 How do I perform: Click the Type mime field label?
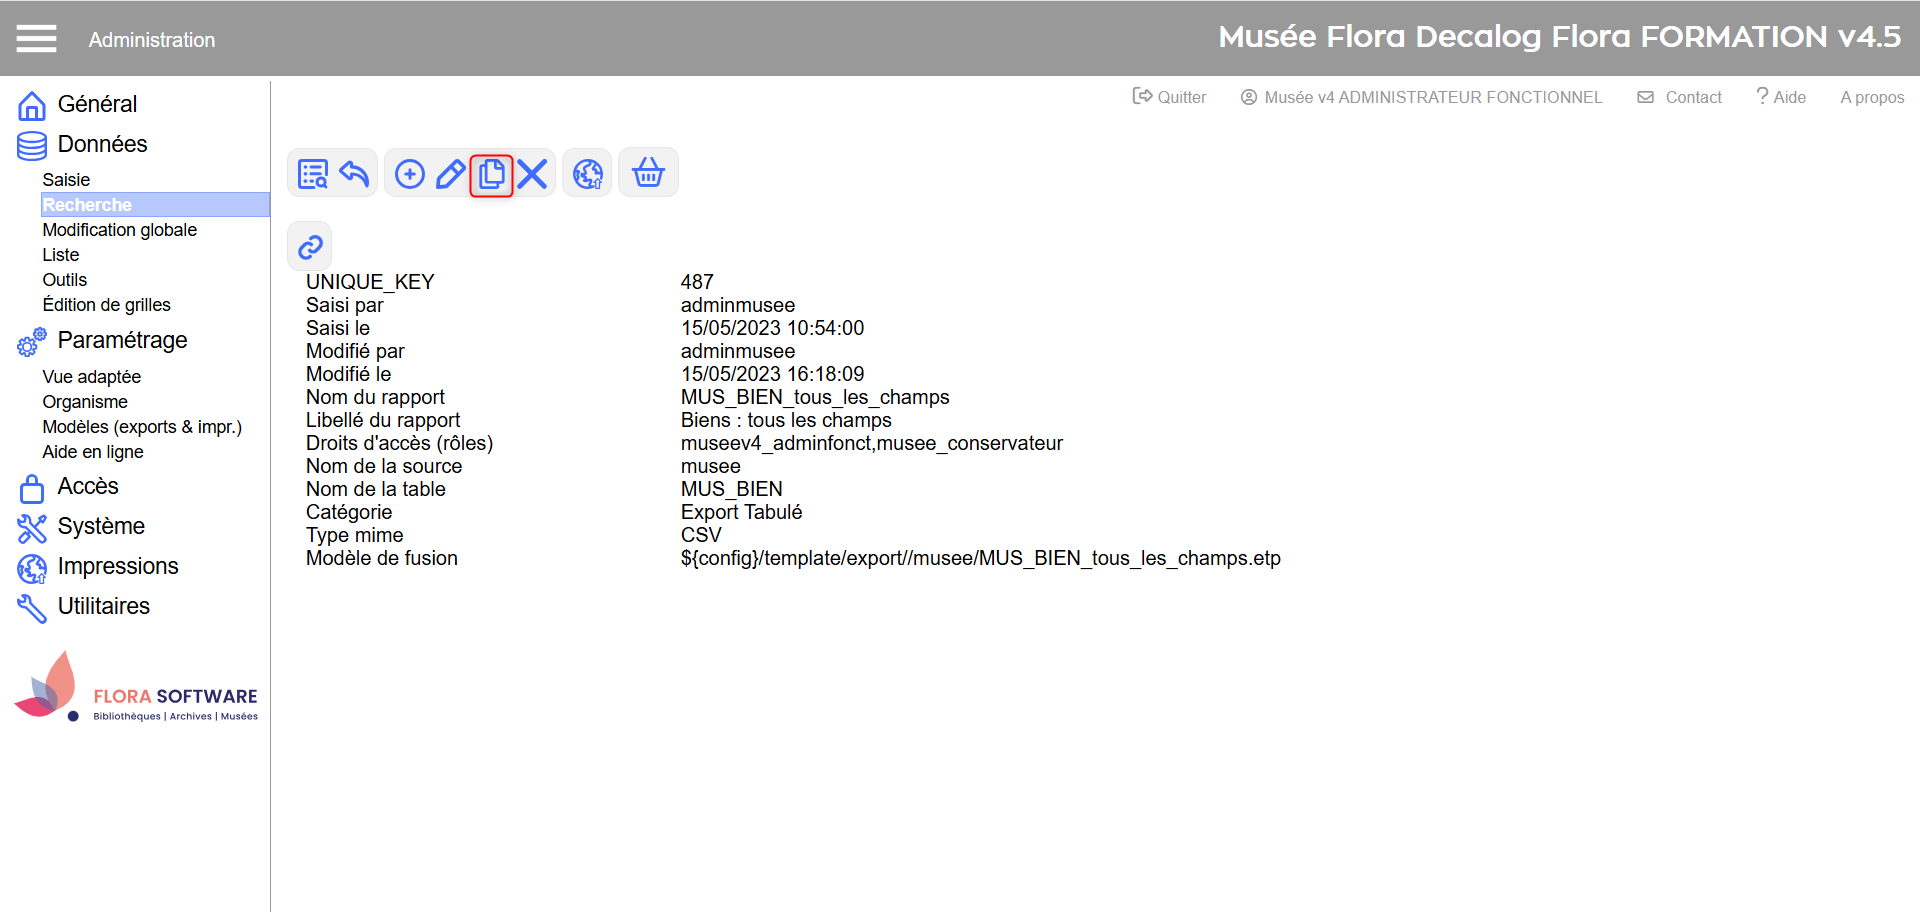point(355,535)
